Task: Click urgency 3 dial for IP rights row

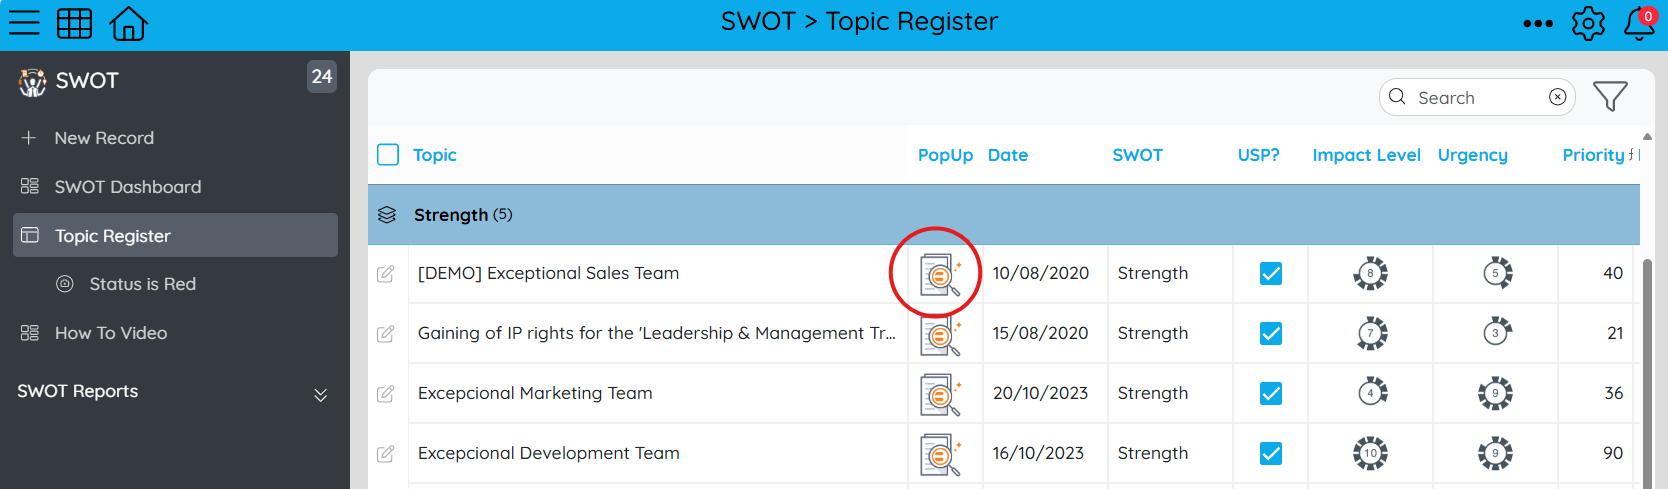Action: click(x=1496, y=333)
